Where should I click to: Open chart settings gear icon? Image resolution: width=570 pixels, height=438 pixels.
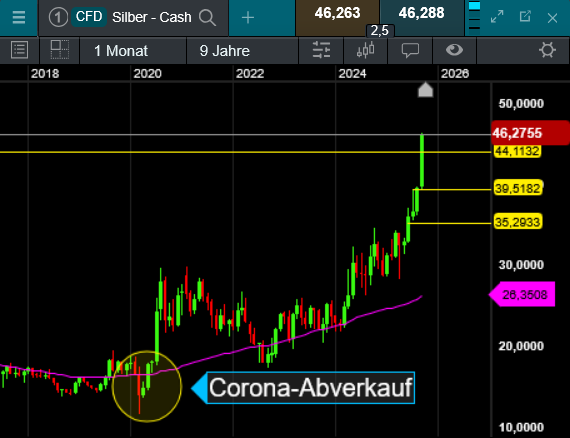547,50
